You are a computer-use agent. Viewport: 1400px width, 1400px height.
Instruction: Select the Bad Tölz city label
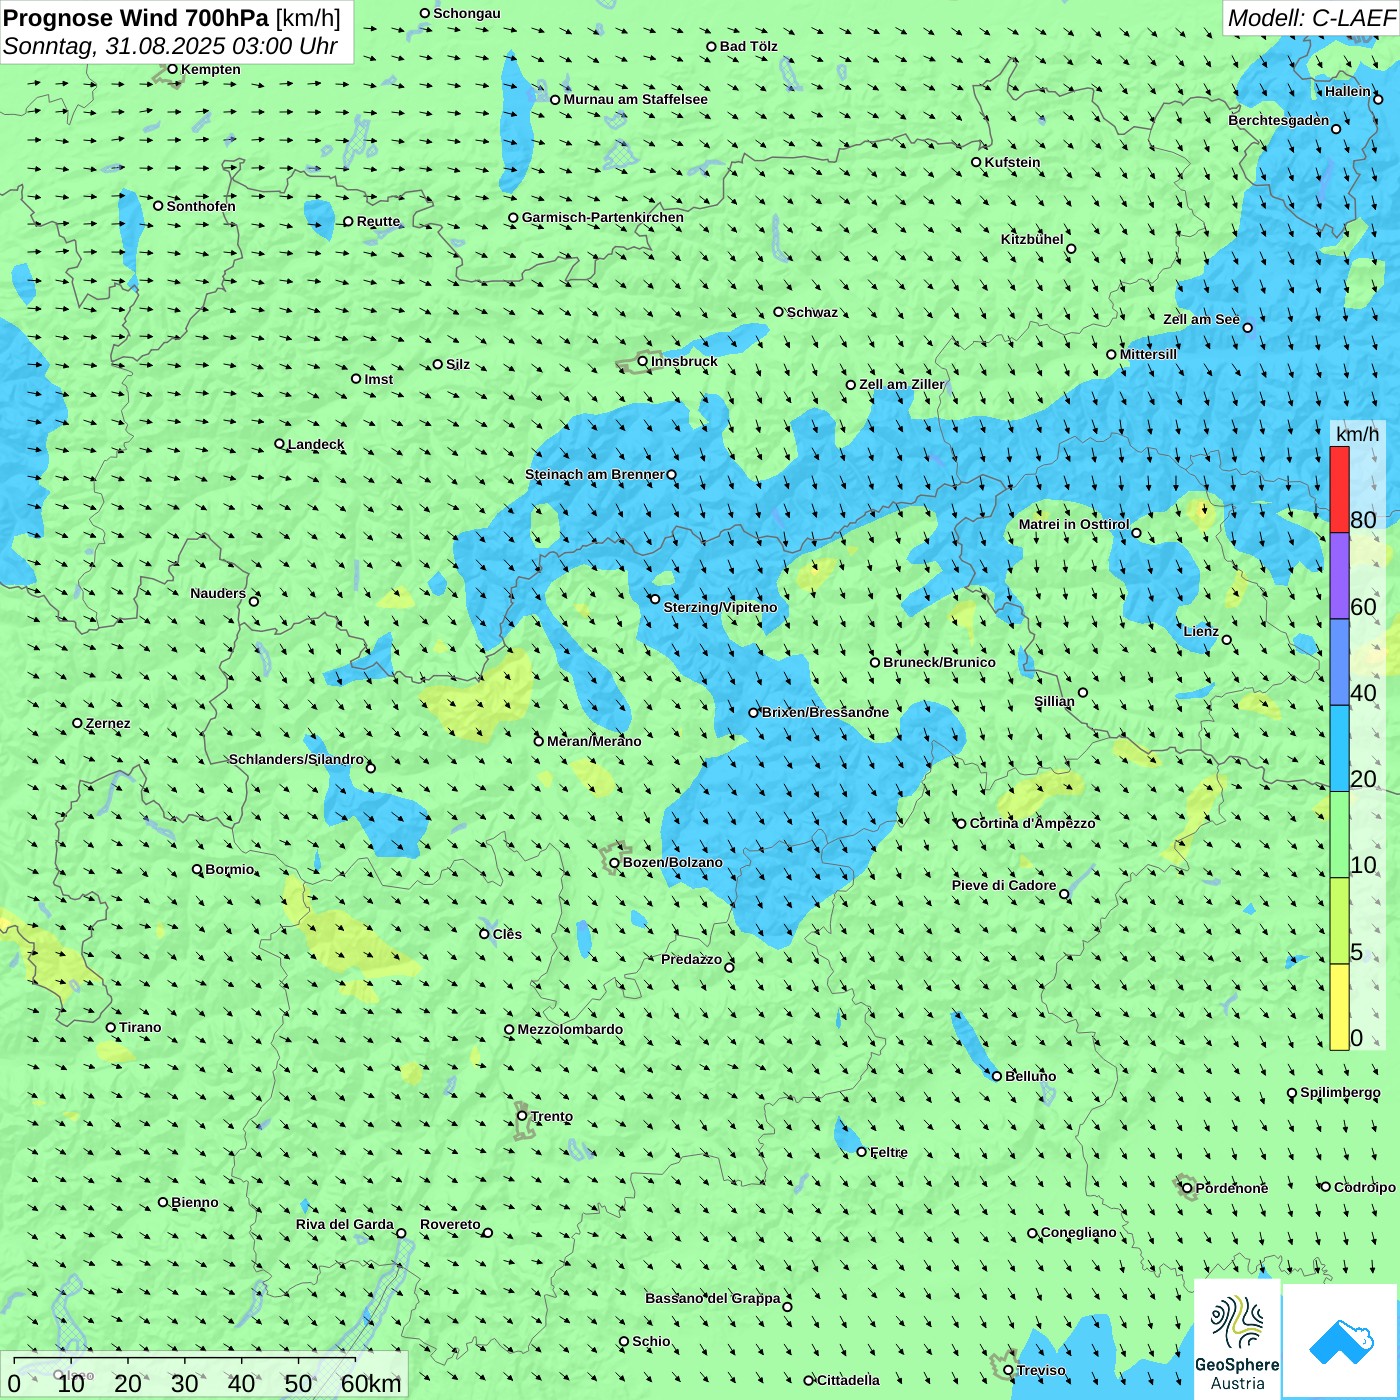(749, 46)
